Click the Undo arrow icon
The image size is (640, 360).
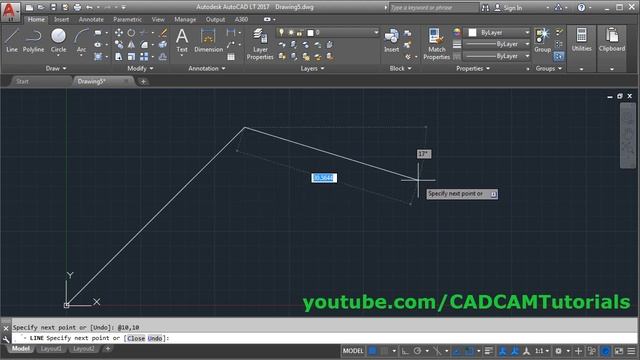[89, 7]
